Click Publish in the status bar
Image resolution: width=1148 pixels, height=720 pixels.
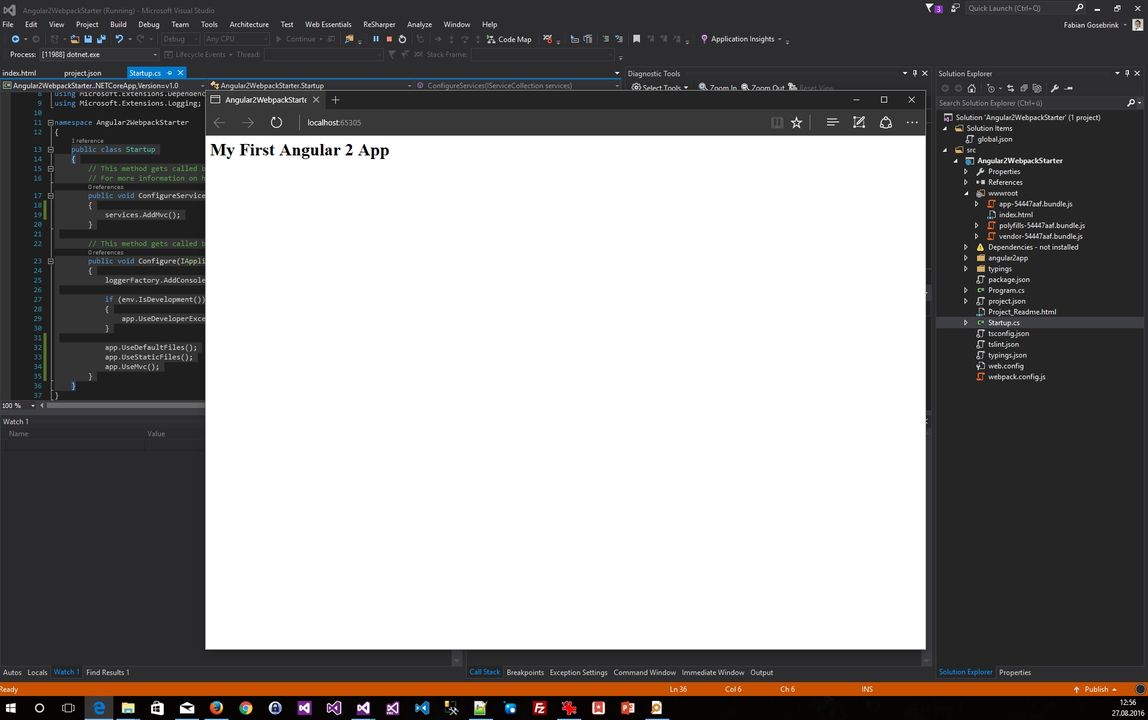[x=1095, y=689]
